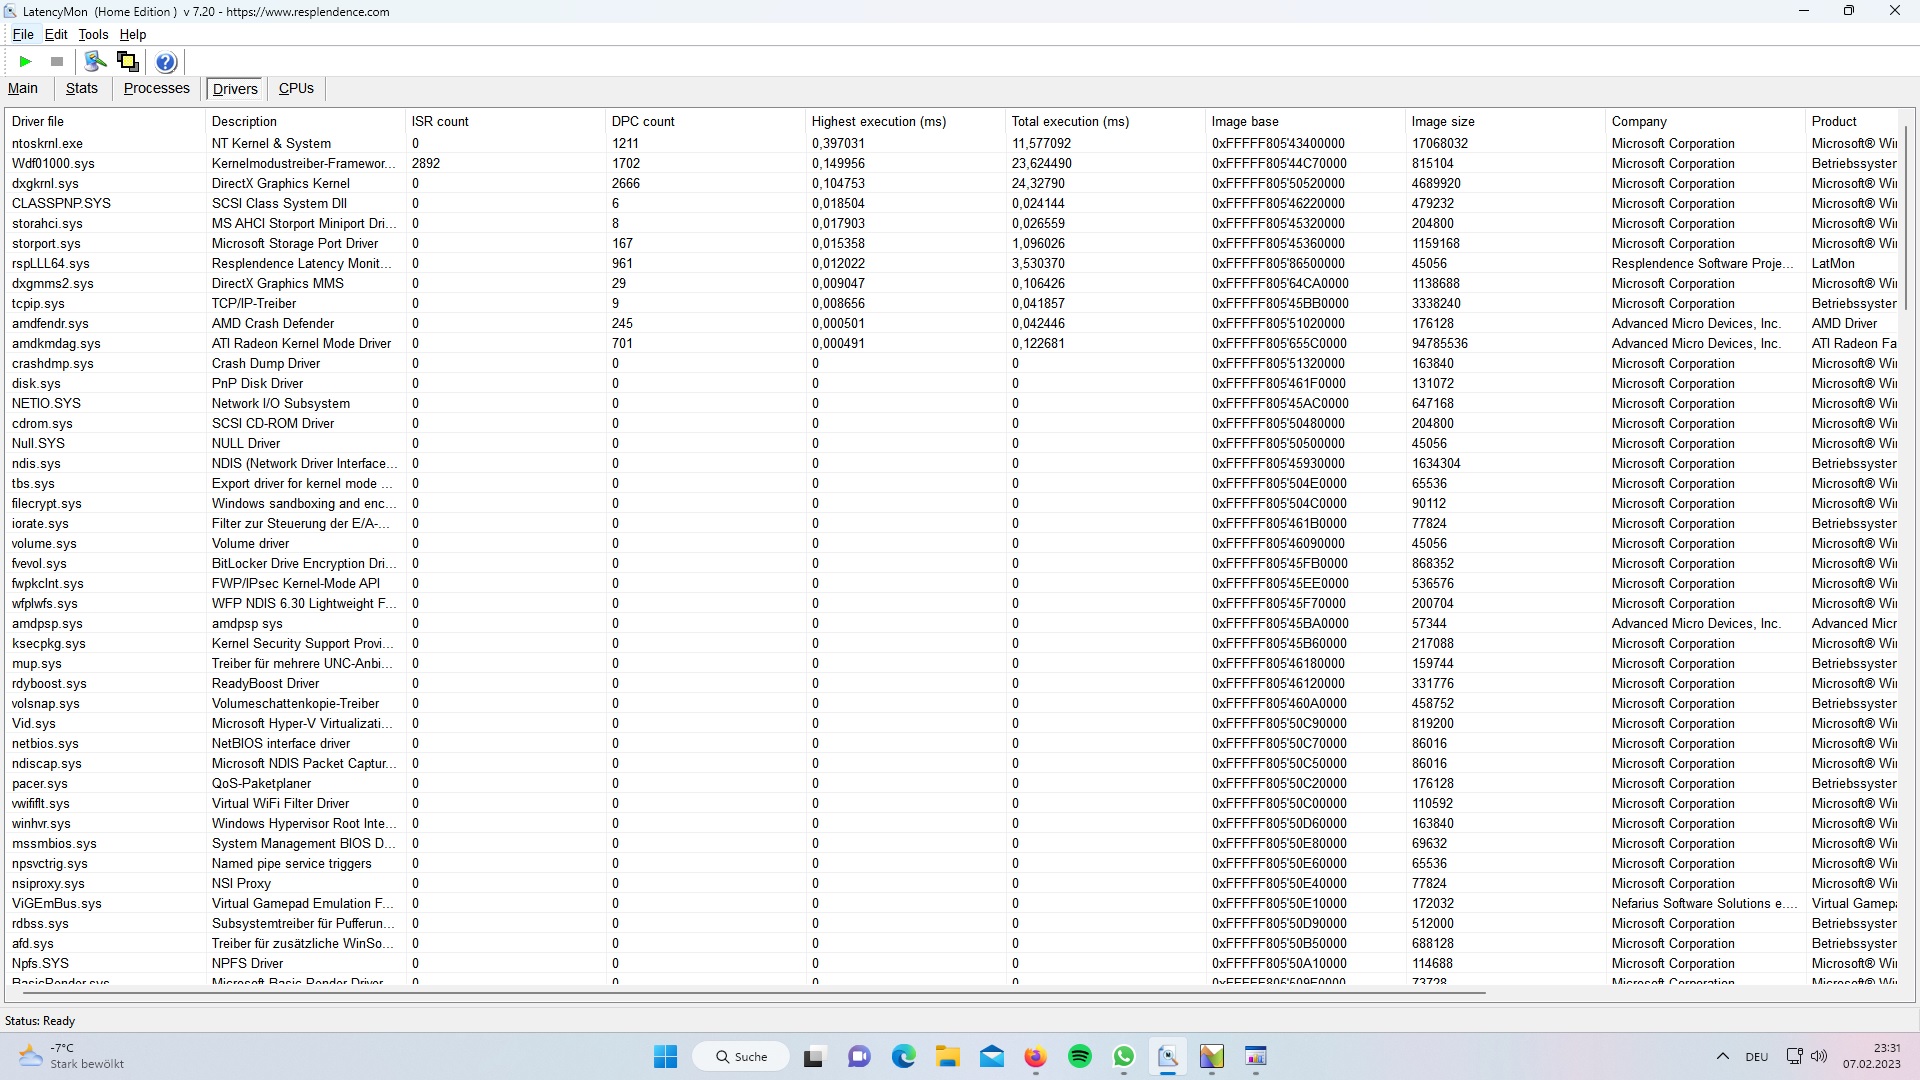The width and height of the screenshot is (1920, 1080).
Task: Start the latency monitor with the green play icon
Action: (x=25, y=62)
